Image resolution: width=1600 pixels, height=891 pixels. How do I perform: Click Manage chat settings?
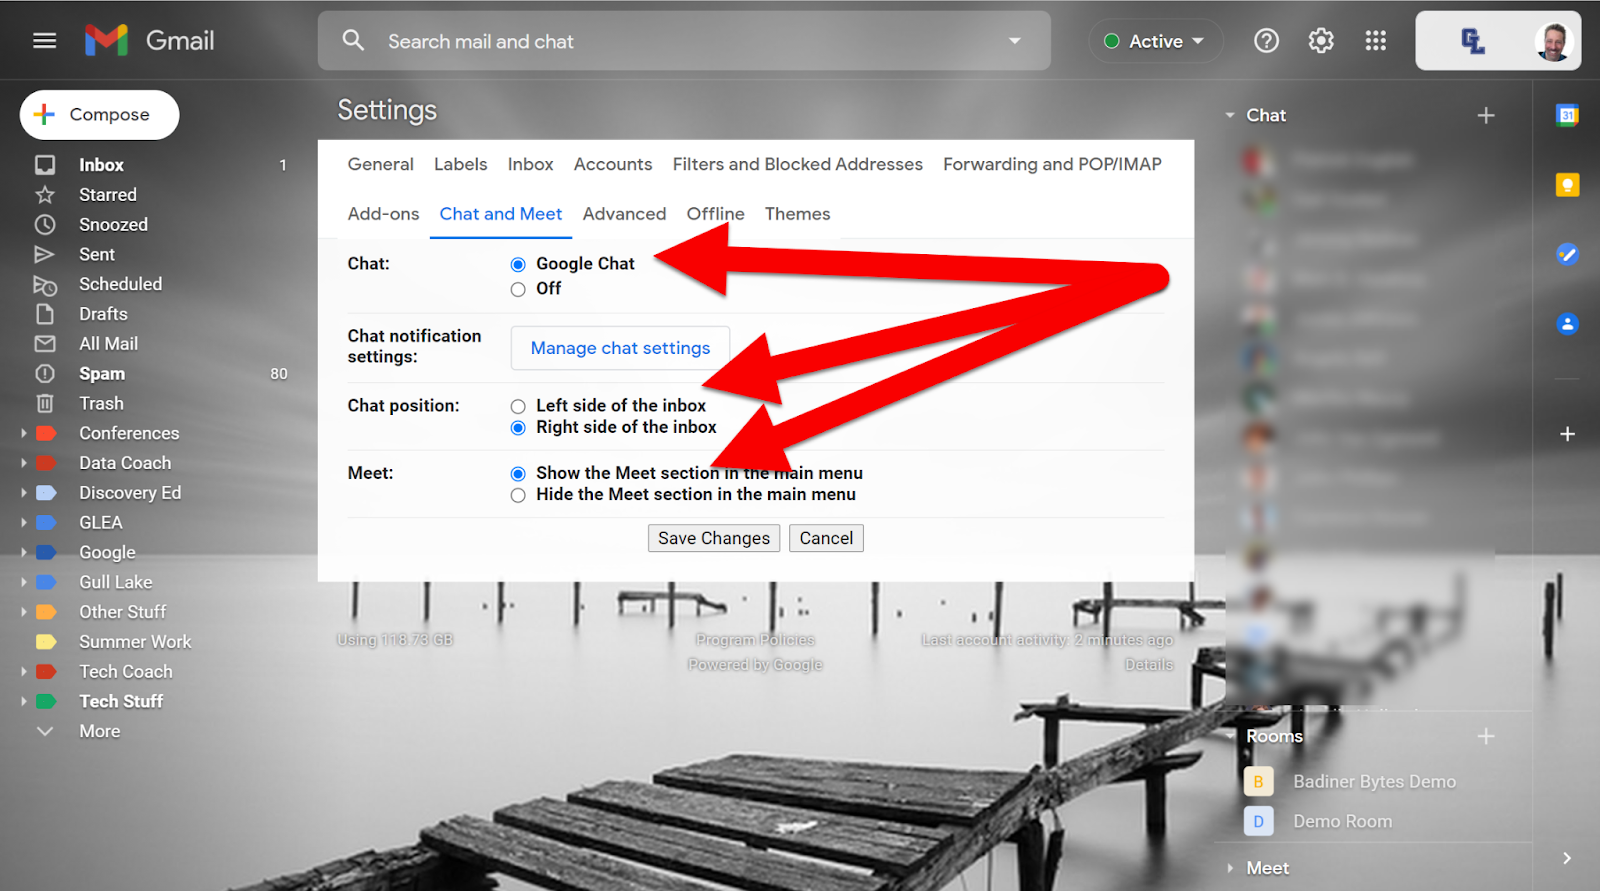(620, 348)
